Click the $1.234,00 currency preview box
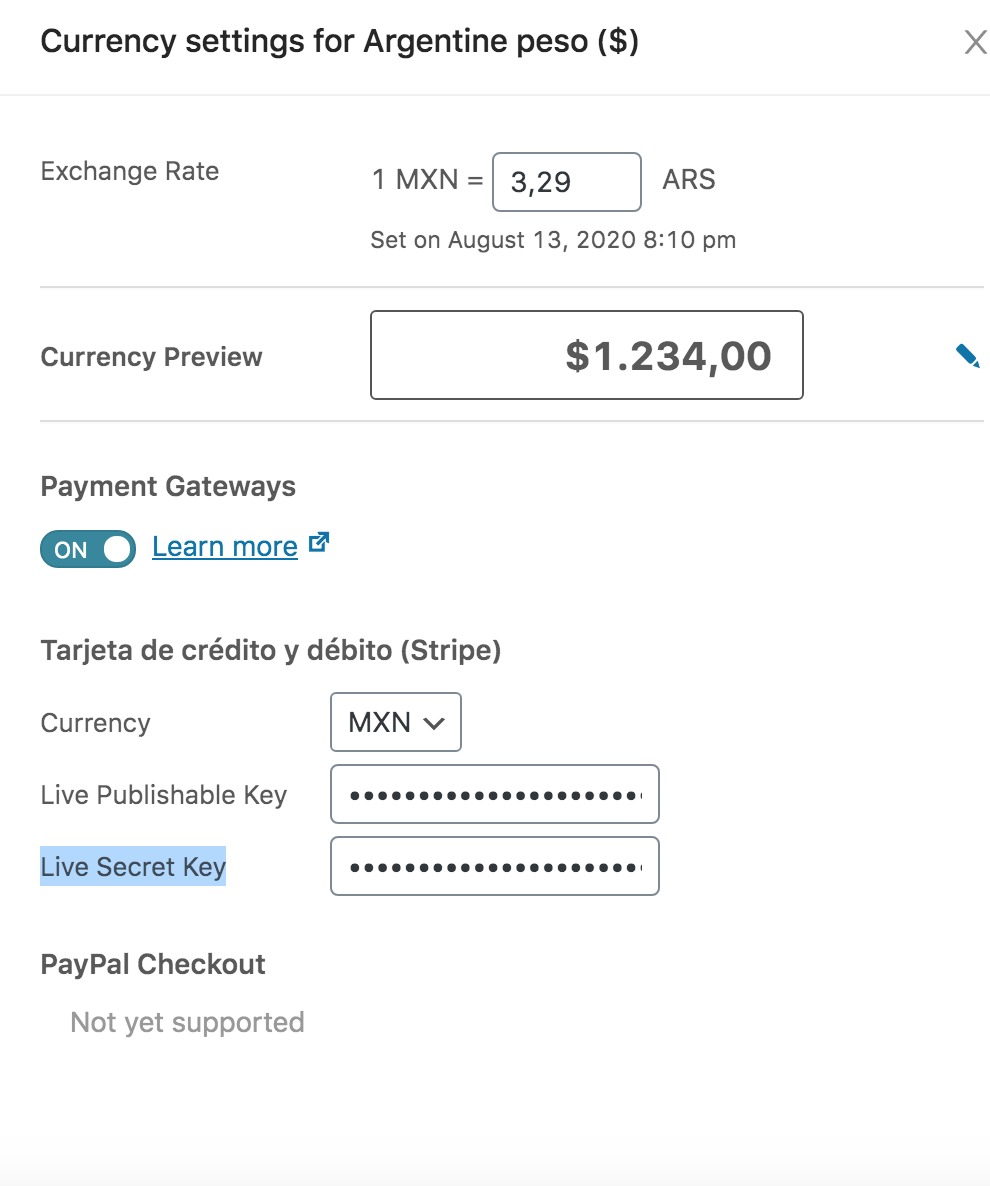The width and height of the screenshot is (990, 1186). coord(586,355)
